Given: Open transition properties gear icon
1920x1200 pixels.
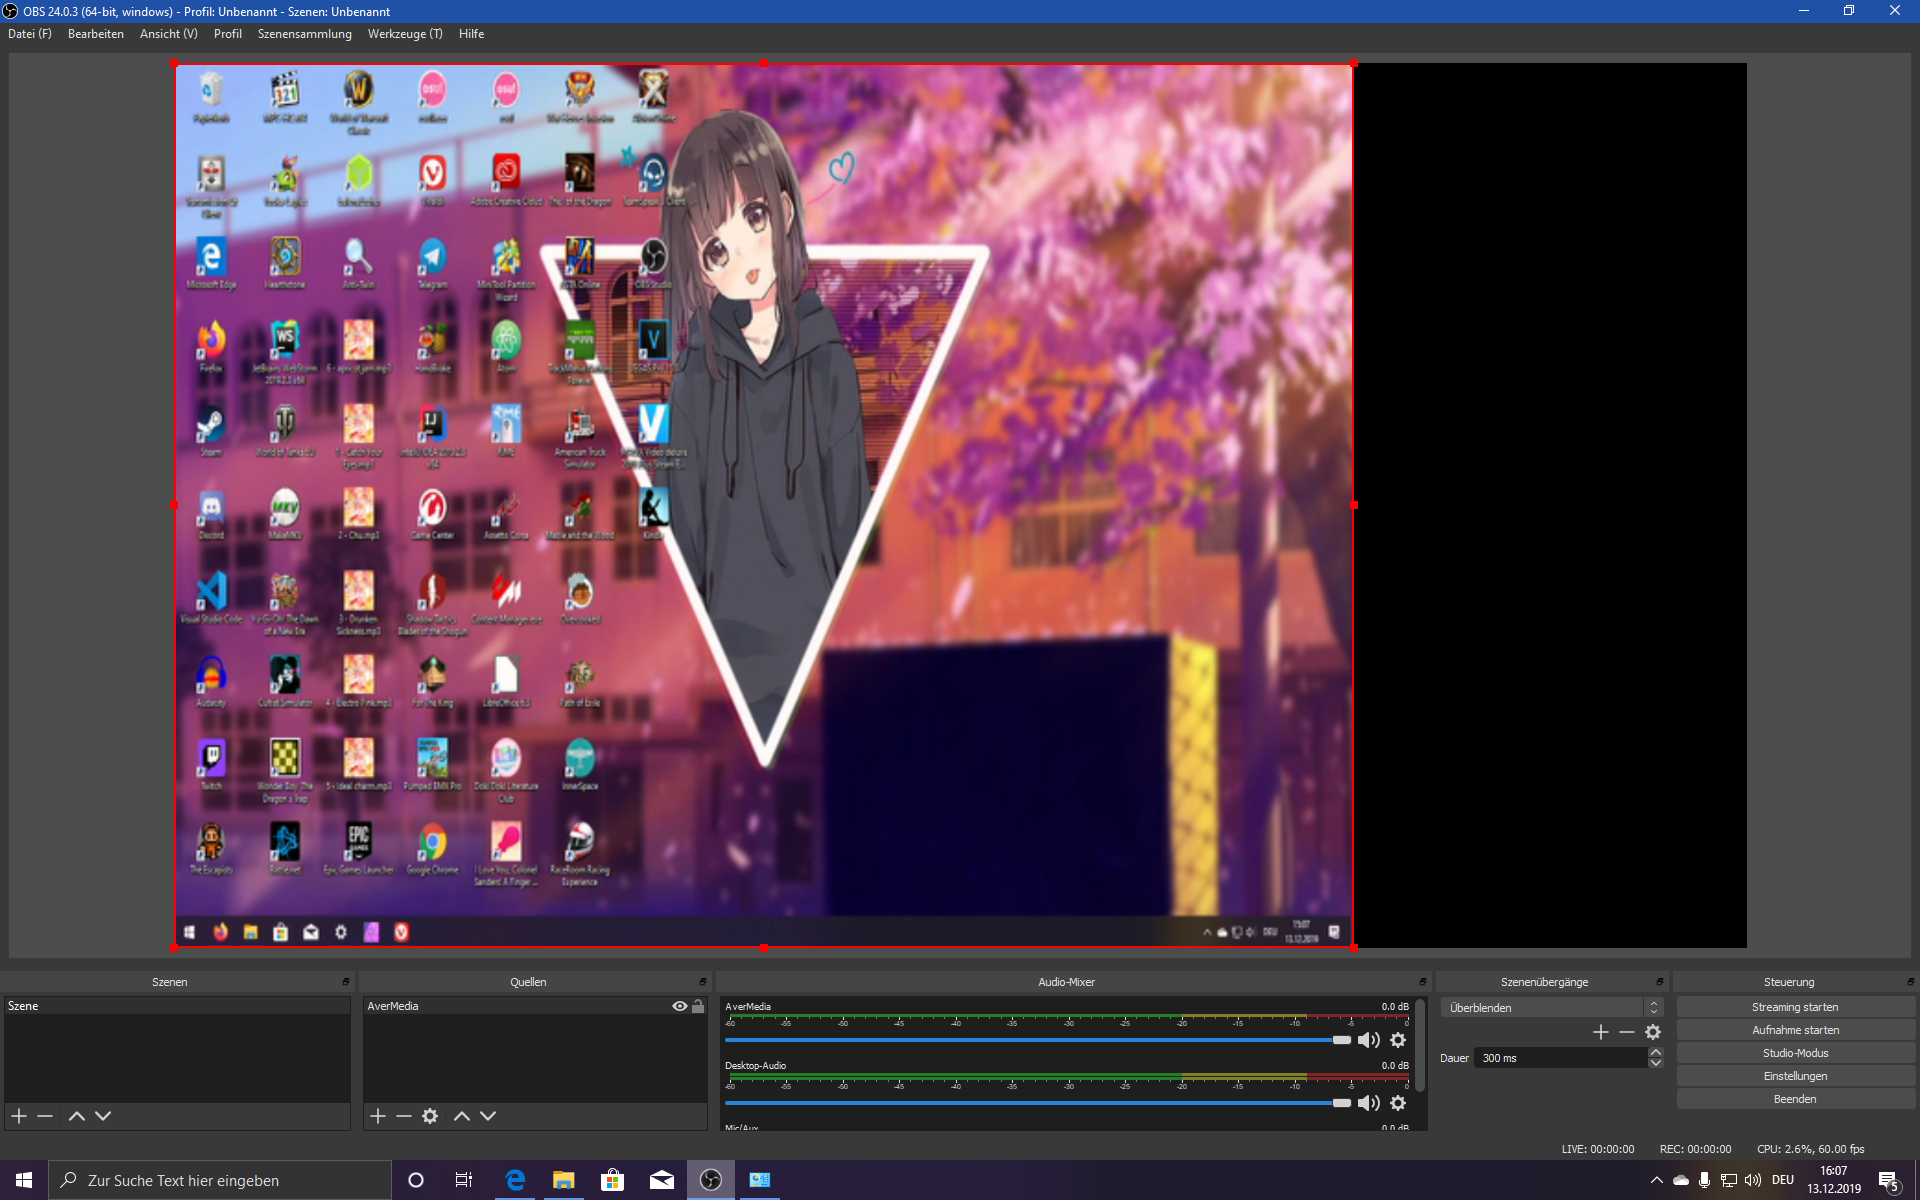Looking at the screenshot, I should (1653, 1032).
